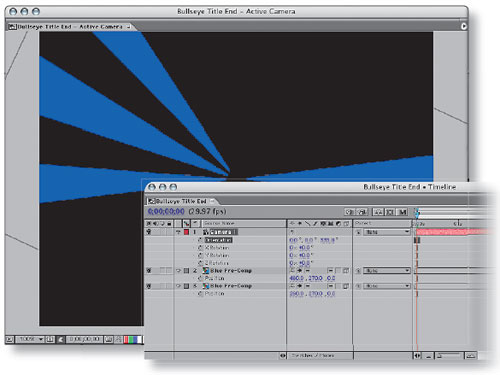Screen dimensions: 500x375
Task: Open the Camera layer parent dropdown
Action: [x=386, y=232]
